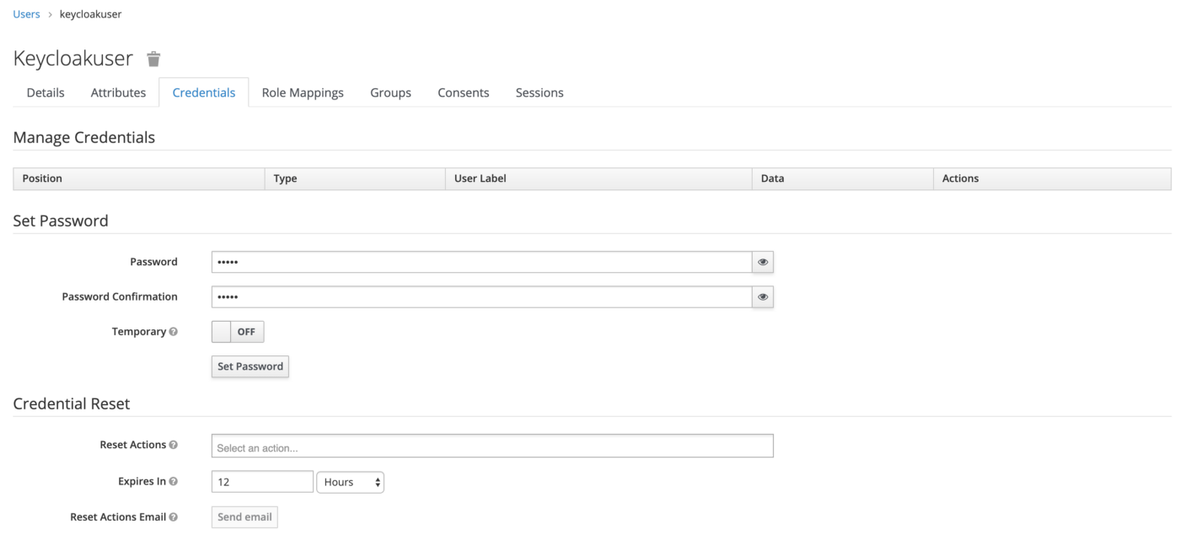Open the Attributes tab
Image resolution: width=1180 pixels, height=544 pixels.
118,93
